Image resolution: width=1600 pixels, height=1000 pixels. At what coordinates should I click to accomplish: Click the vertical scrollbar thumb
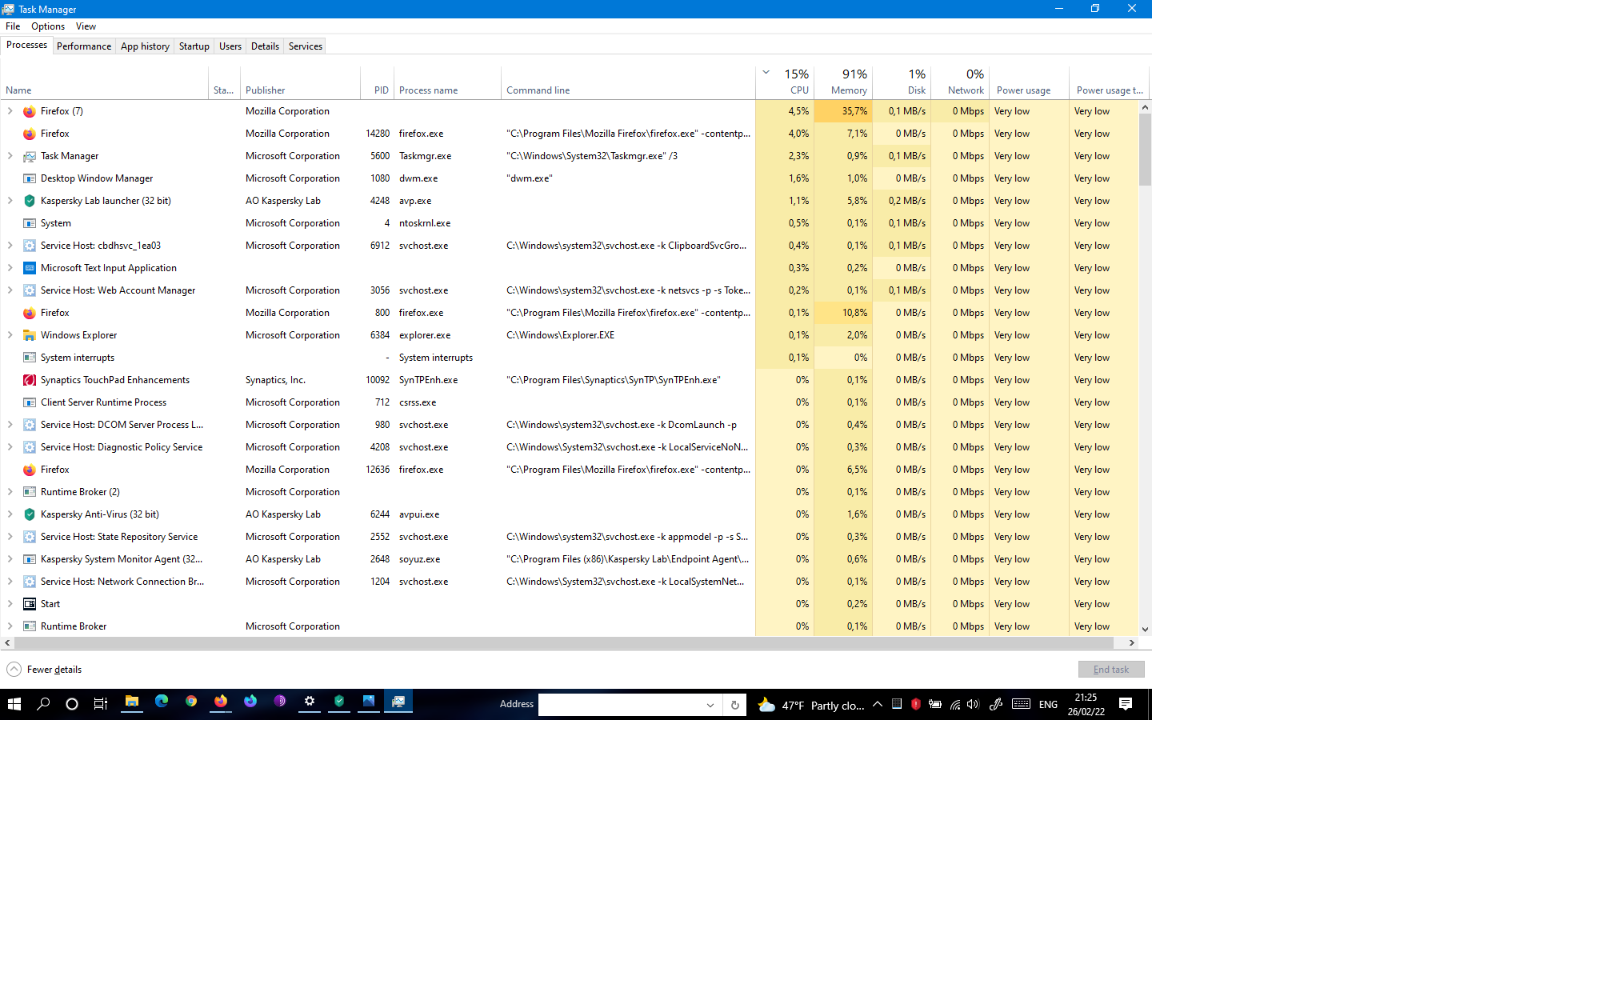pyautogui.click(x=1145, y=150)
